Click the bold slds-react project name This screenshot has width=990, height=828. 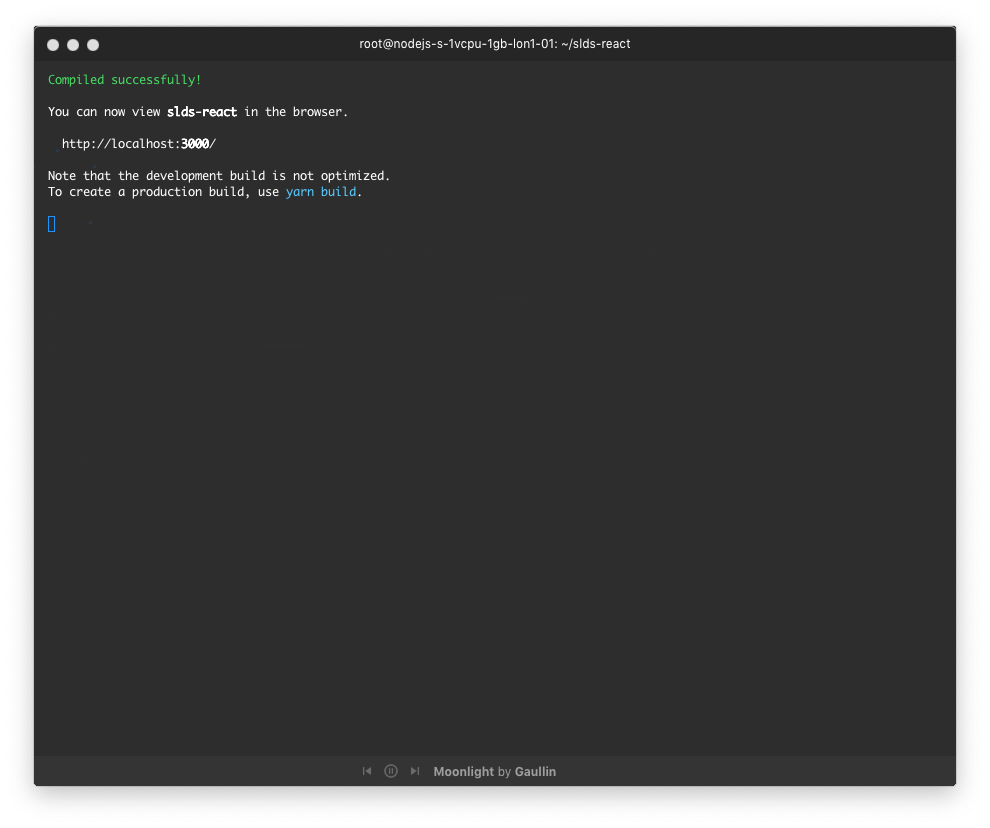[x=202, y=112]
